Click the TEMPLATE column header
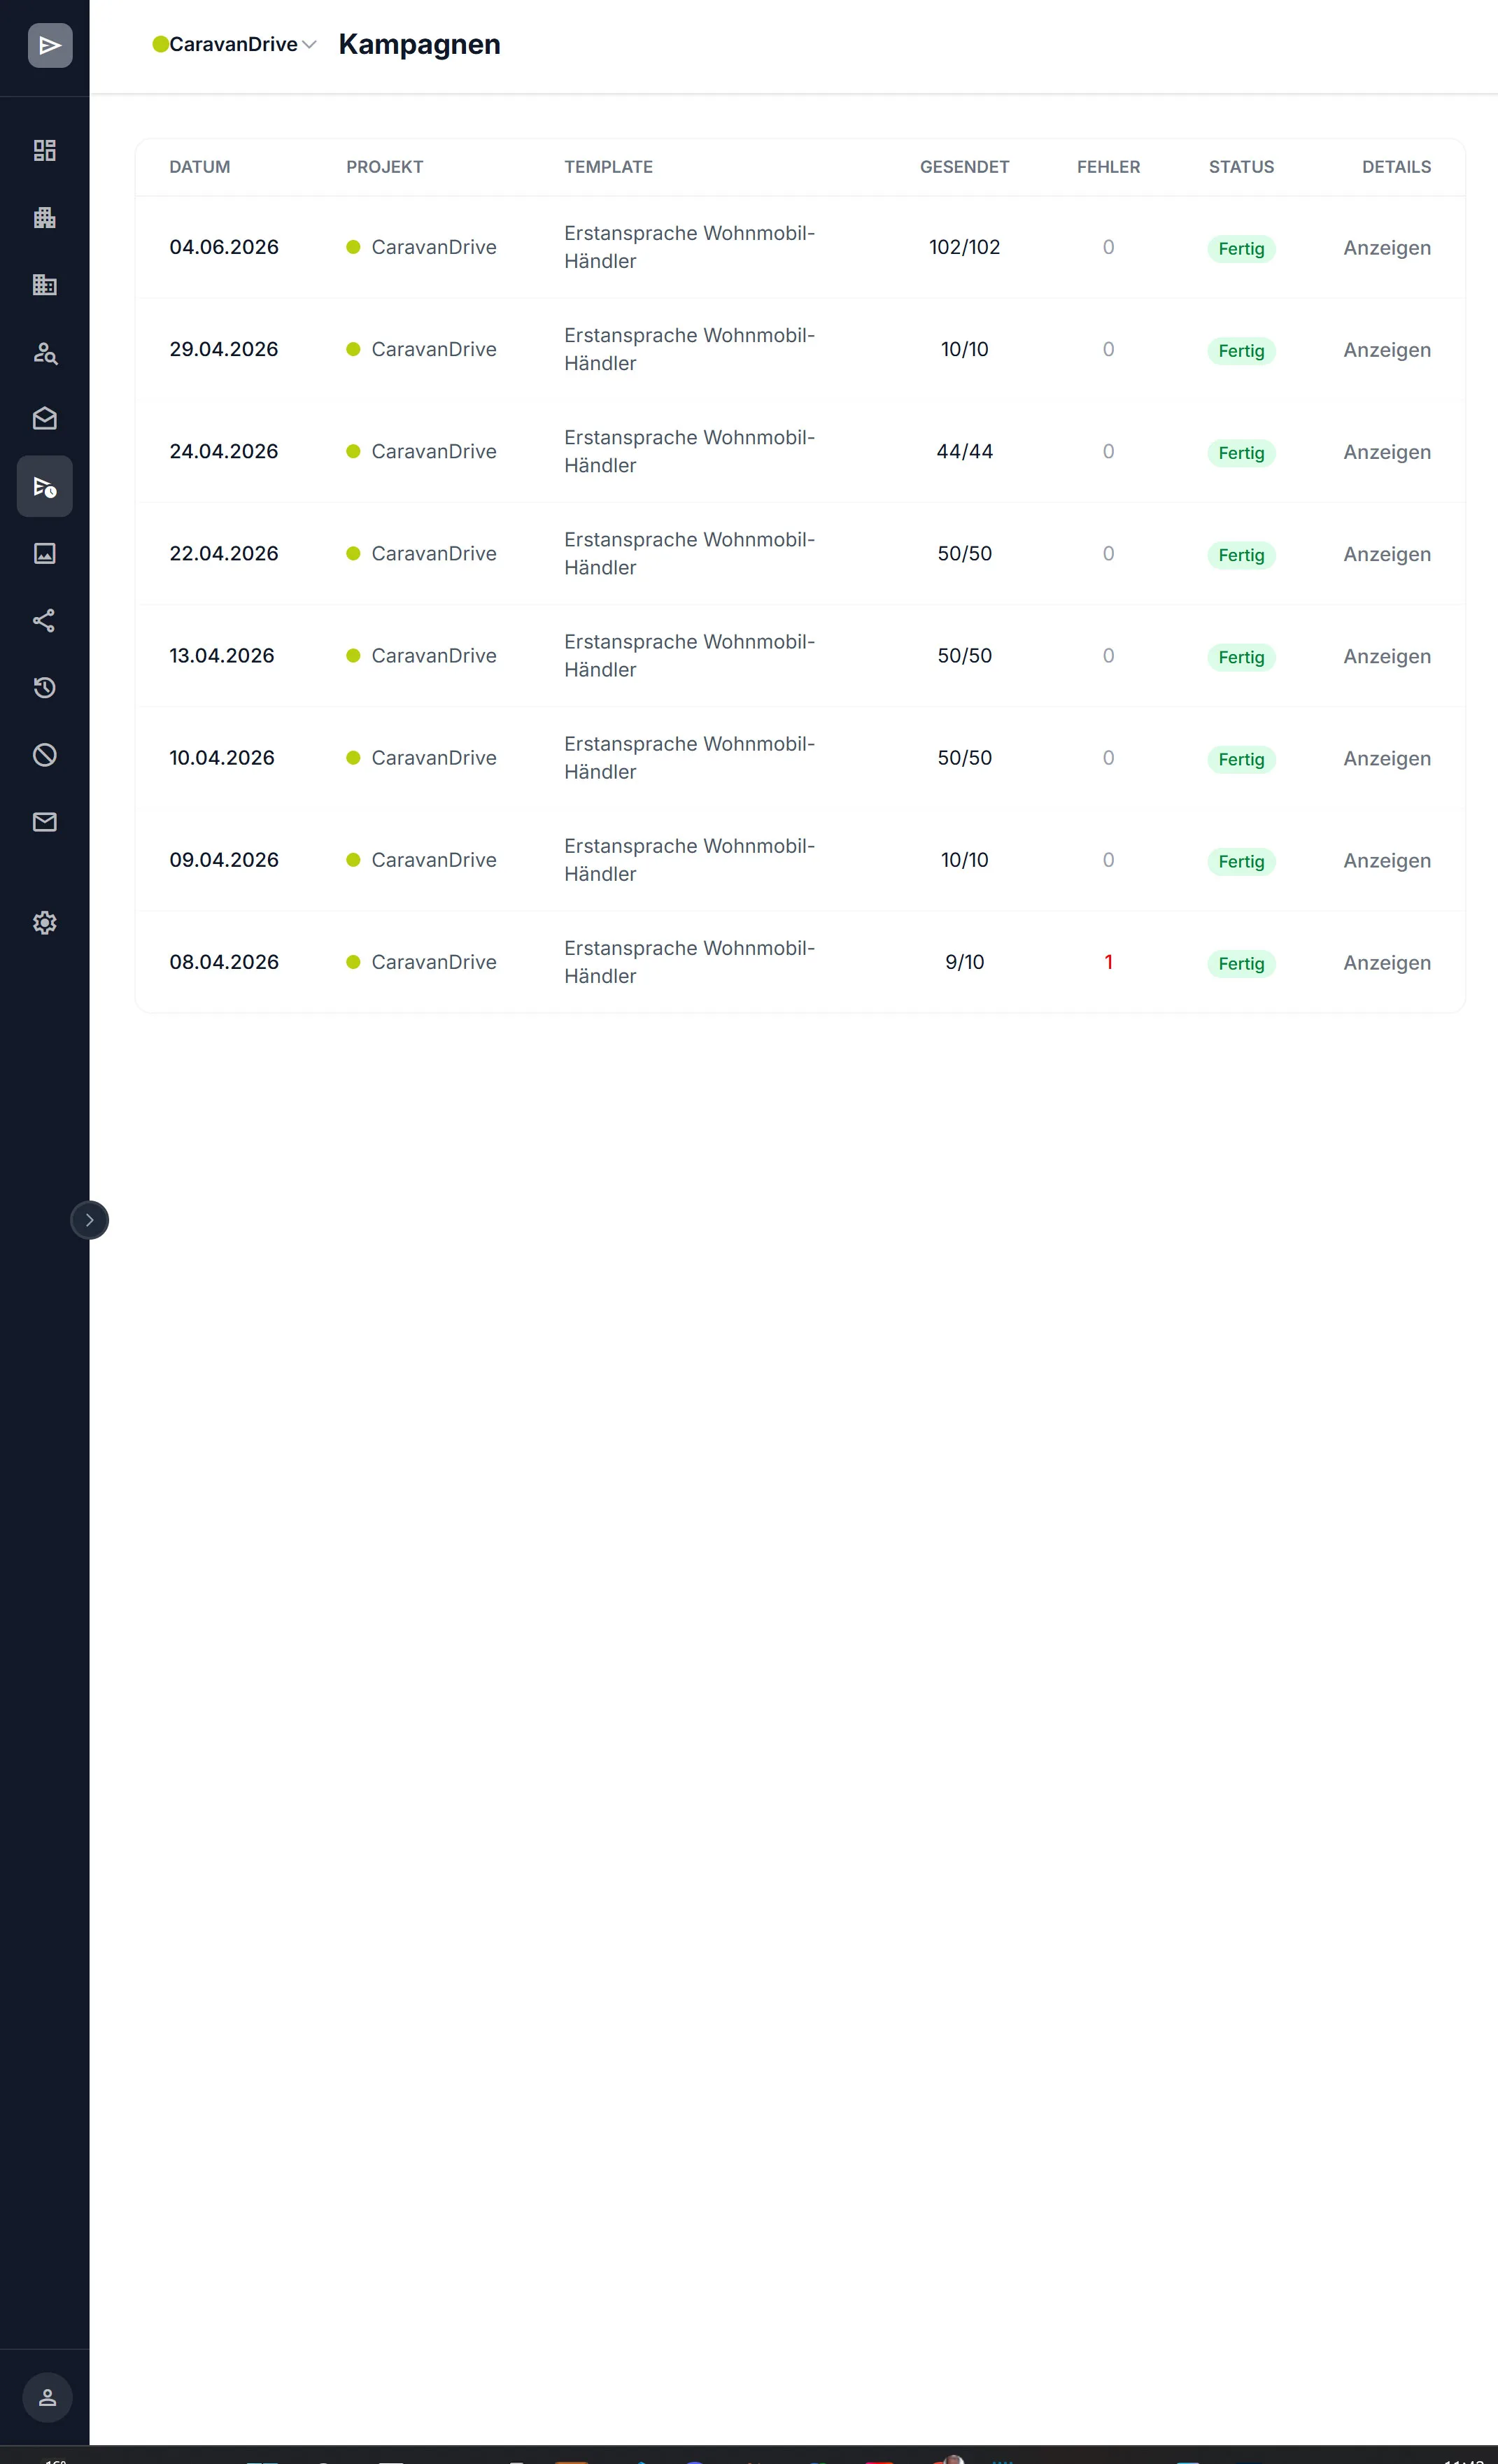 pos(608,167)
